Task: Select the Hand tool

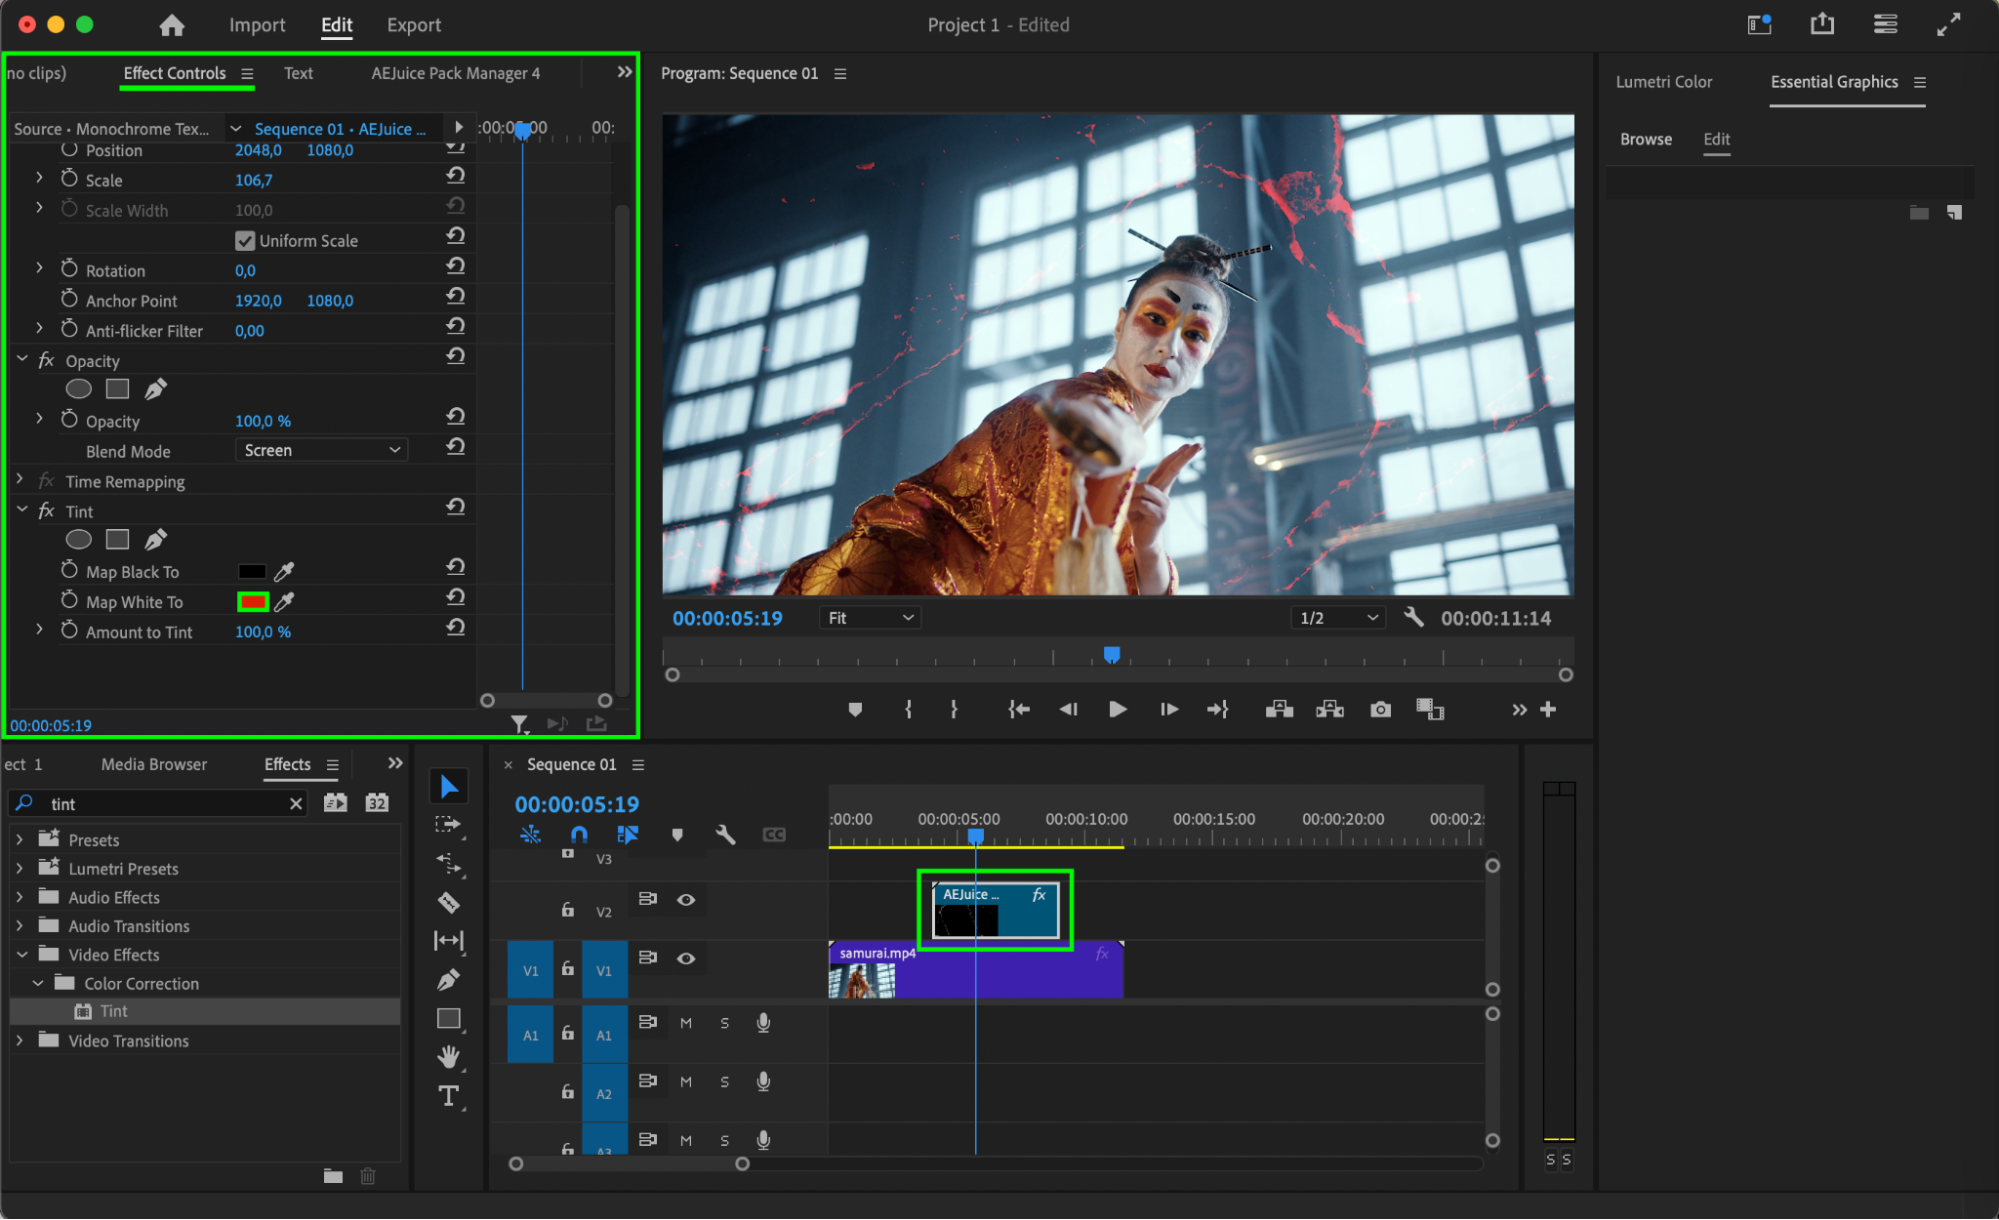Action: coord(448,1057)
